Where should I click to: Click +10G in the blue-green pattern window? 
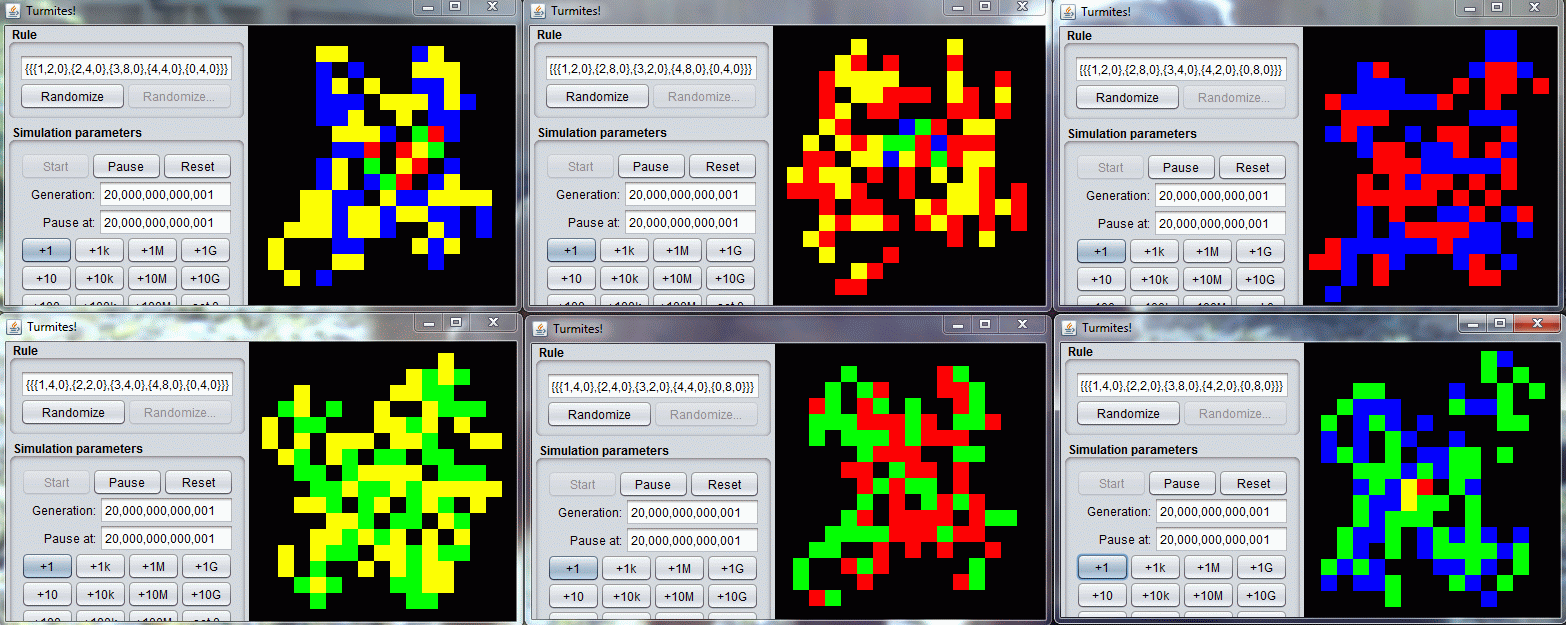click(x=1261, y=595)
